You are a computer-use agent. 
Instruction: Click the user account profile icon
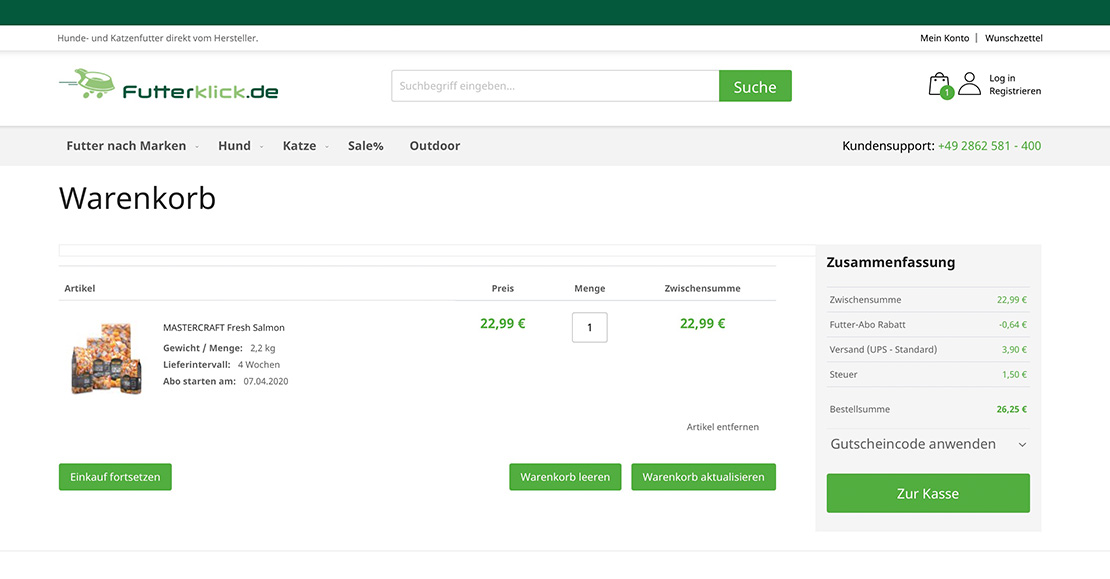click(969, 84)
